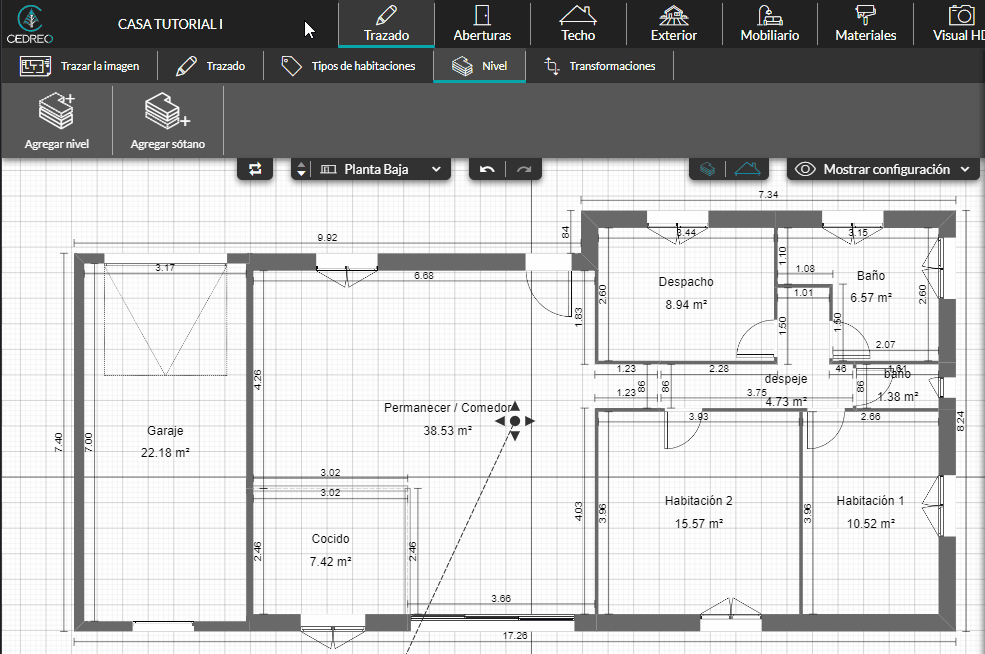Click the 6.68 interior dimension
Image resolution: width=985 pixels, height=654 pixels.
tap(424, 275)
